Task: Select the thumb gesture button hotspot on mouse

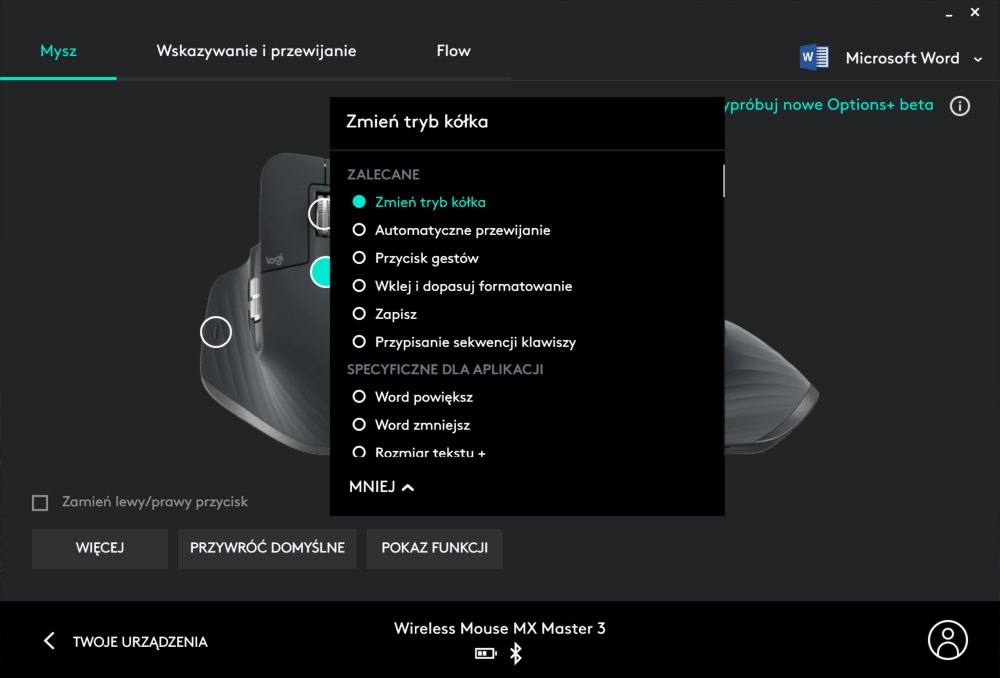Action: 216,331
